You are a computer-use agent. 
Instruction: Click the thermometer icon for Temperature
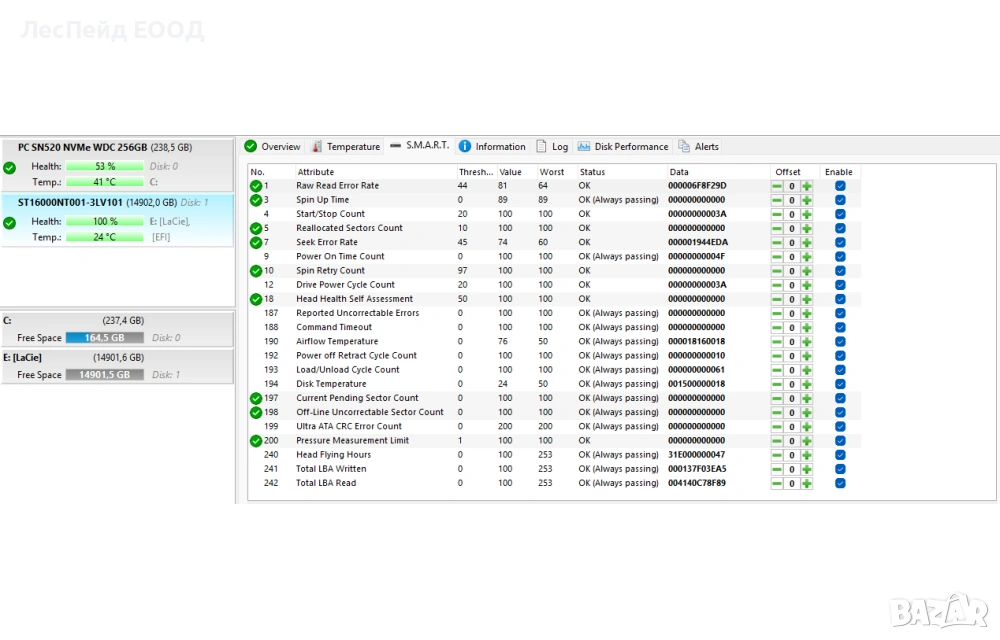click(x=316, y=147)
